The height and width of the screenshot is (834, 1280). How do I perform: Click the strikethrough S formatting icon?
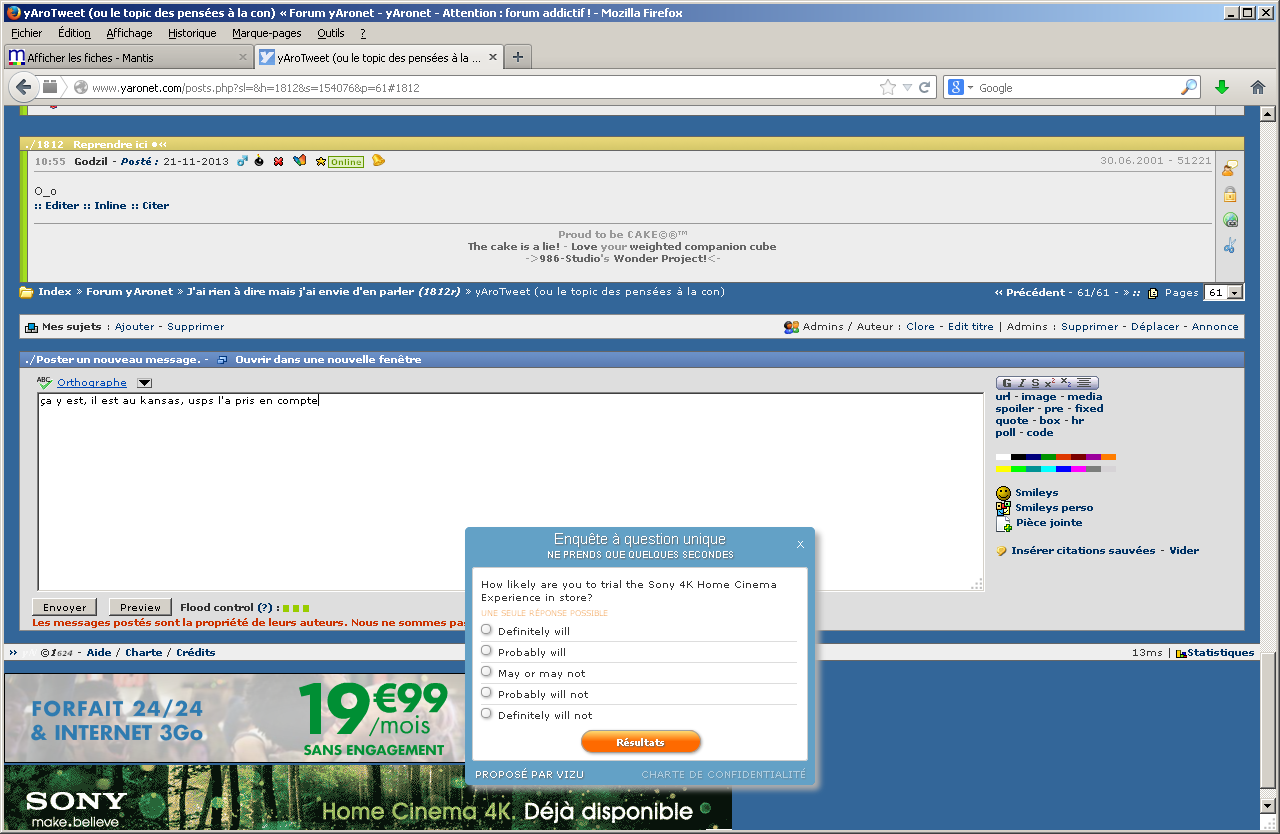1035,383
